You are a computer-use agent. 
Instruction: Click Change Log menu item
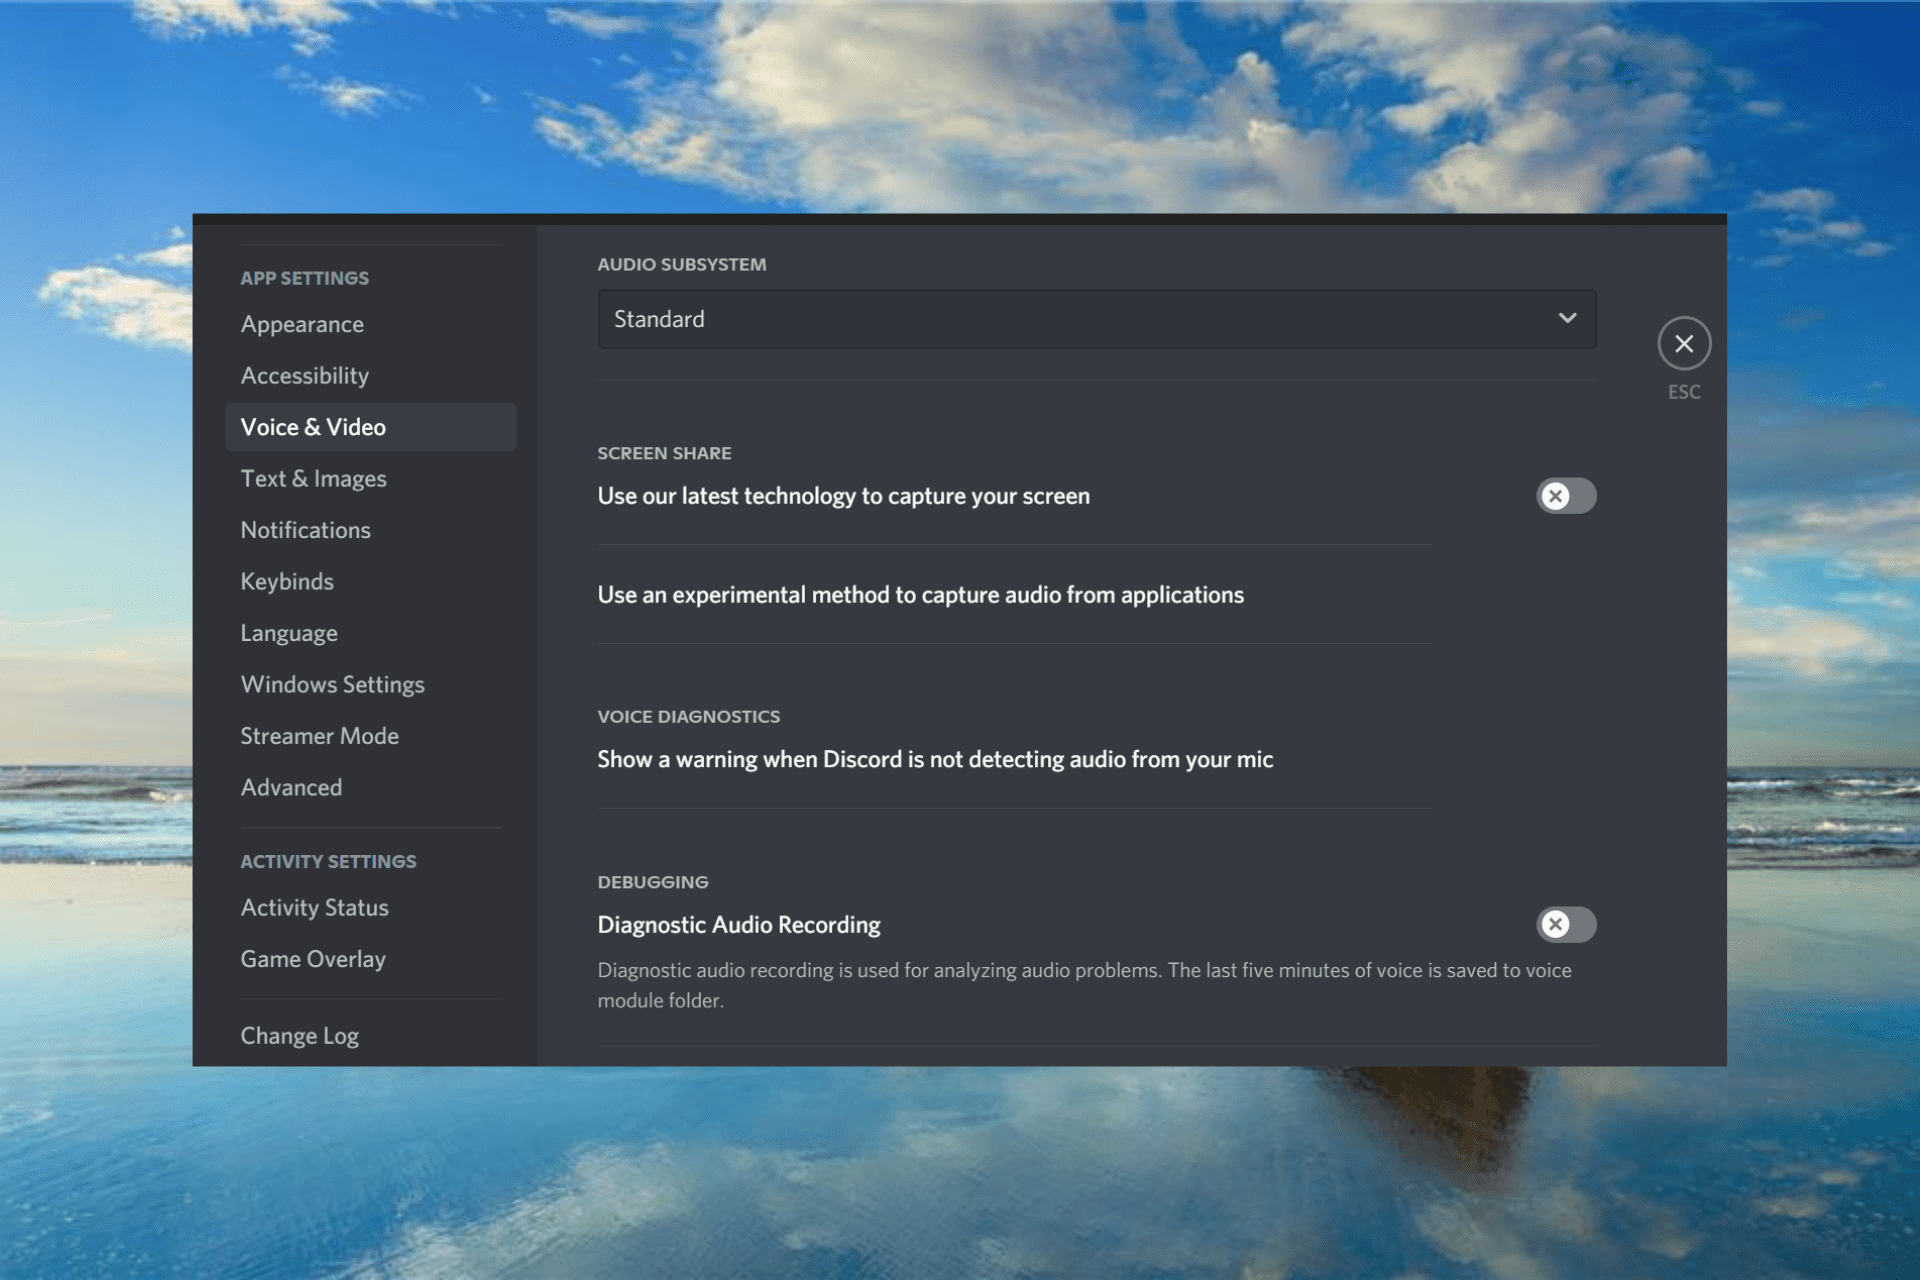pos(299,1034)
